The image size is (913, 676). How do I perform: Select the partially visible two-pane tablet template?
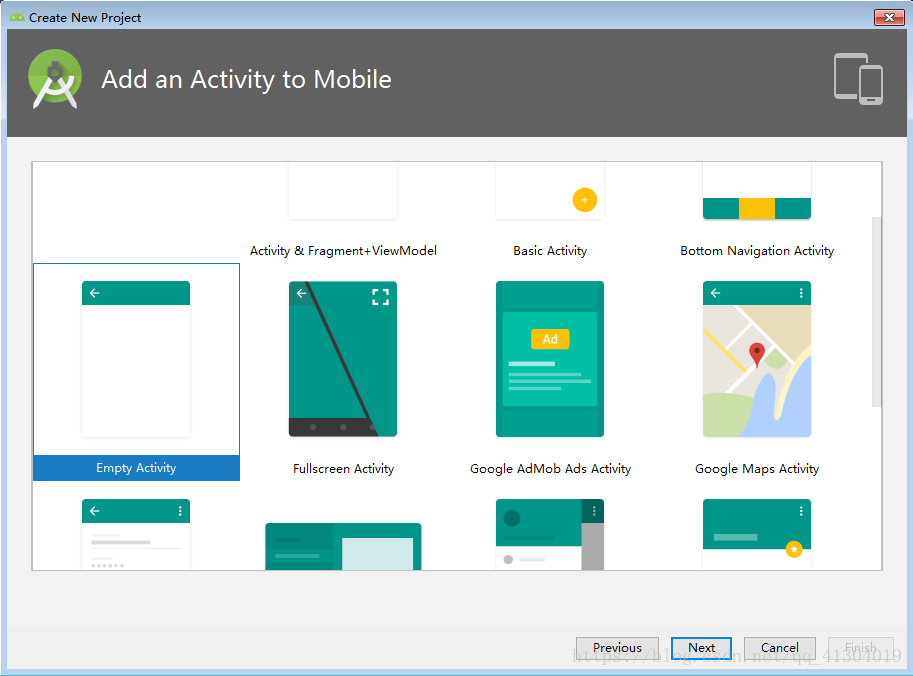click(343, 546)
